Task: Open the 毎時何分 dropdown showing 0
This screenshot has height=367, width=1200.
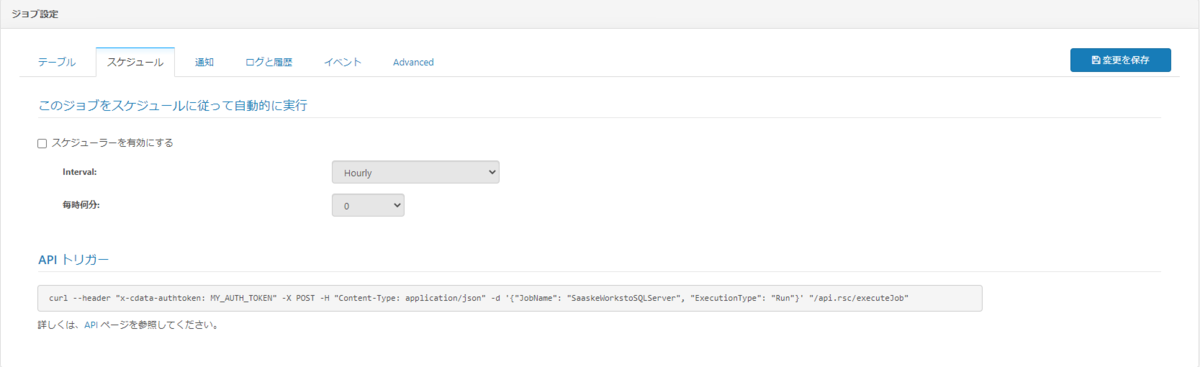Action: coord(368,205)
